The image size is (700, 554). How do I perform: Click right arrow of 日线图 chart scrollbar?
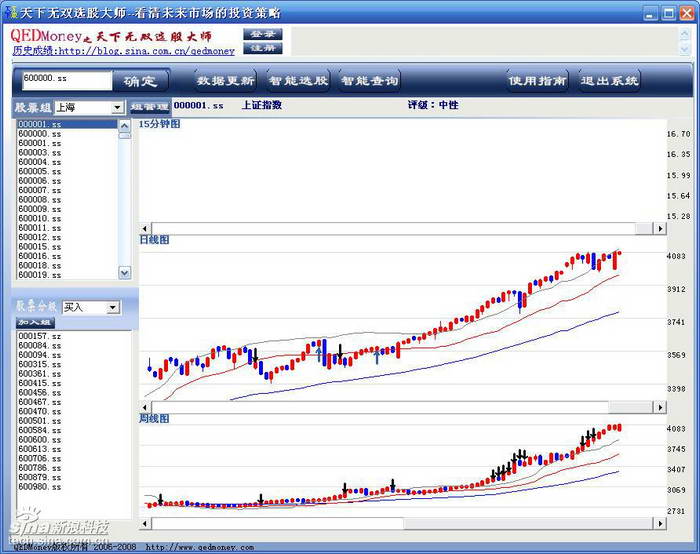pos(660,407)
